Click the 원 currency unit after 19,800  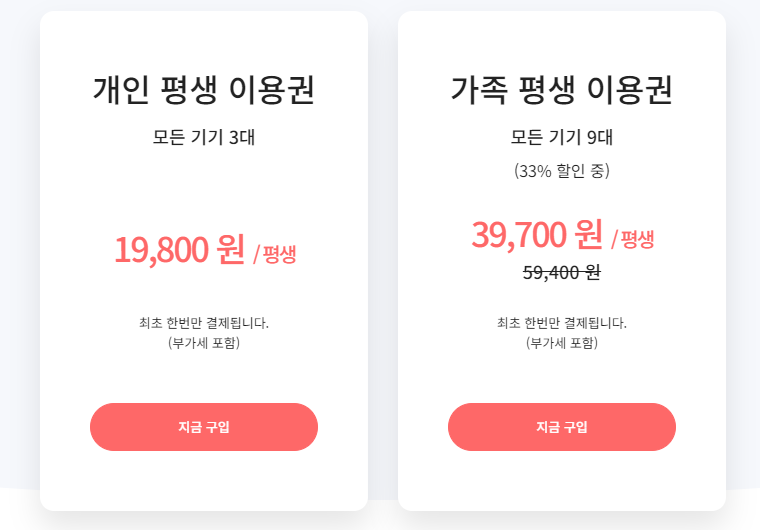(x=231, y=249)
